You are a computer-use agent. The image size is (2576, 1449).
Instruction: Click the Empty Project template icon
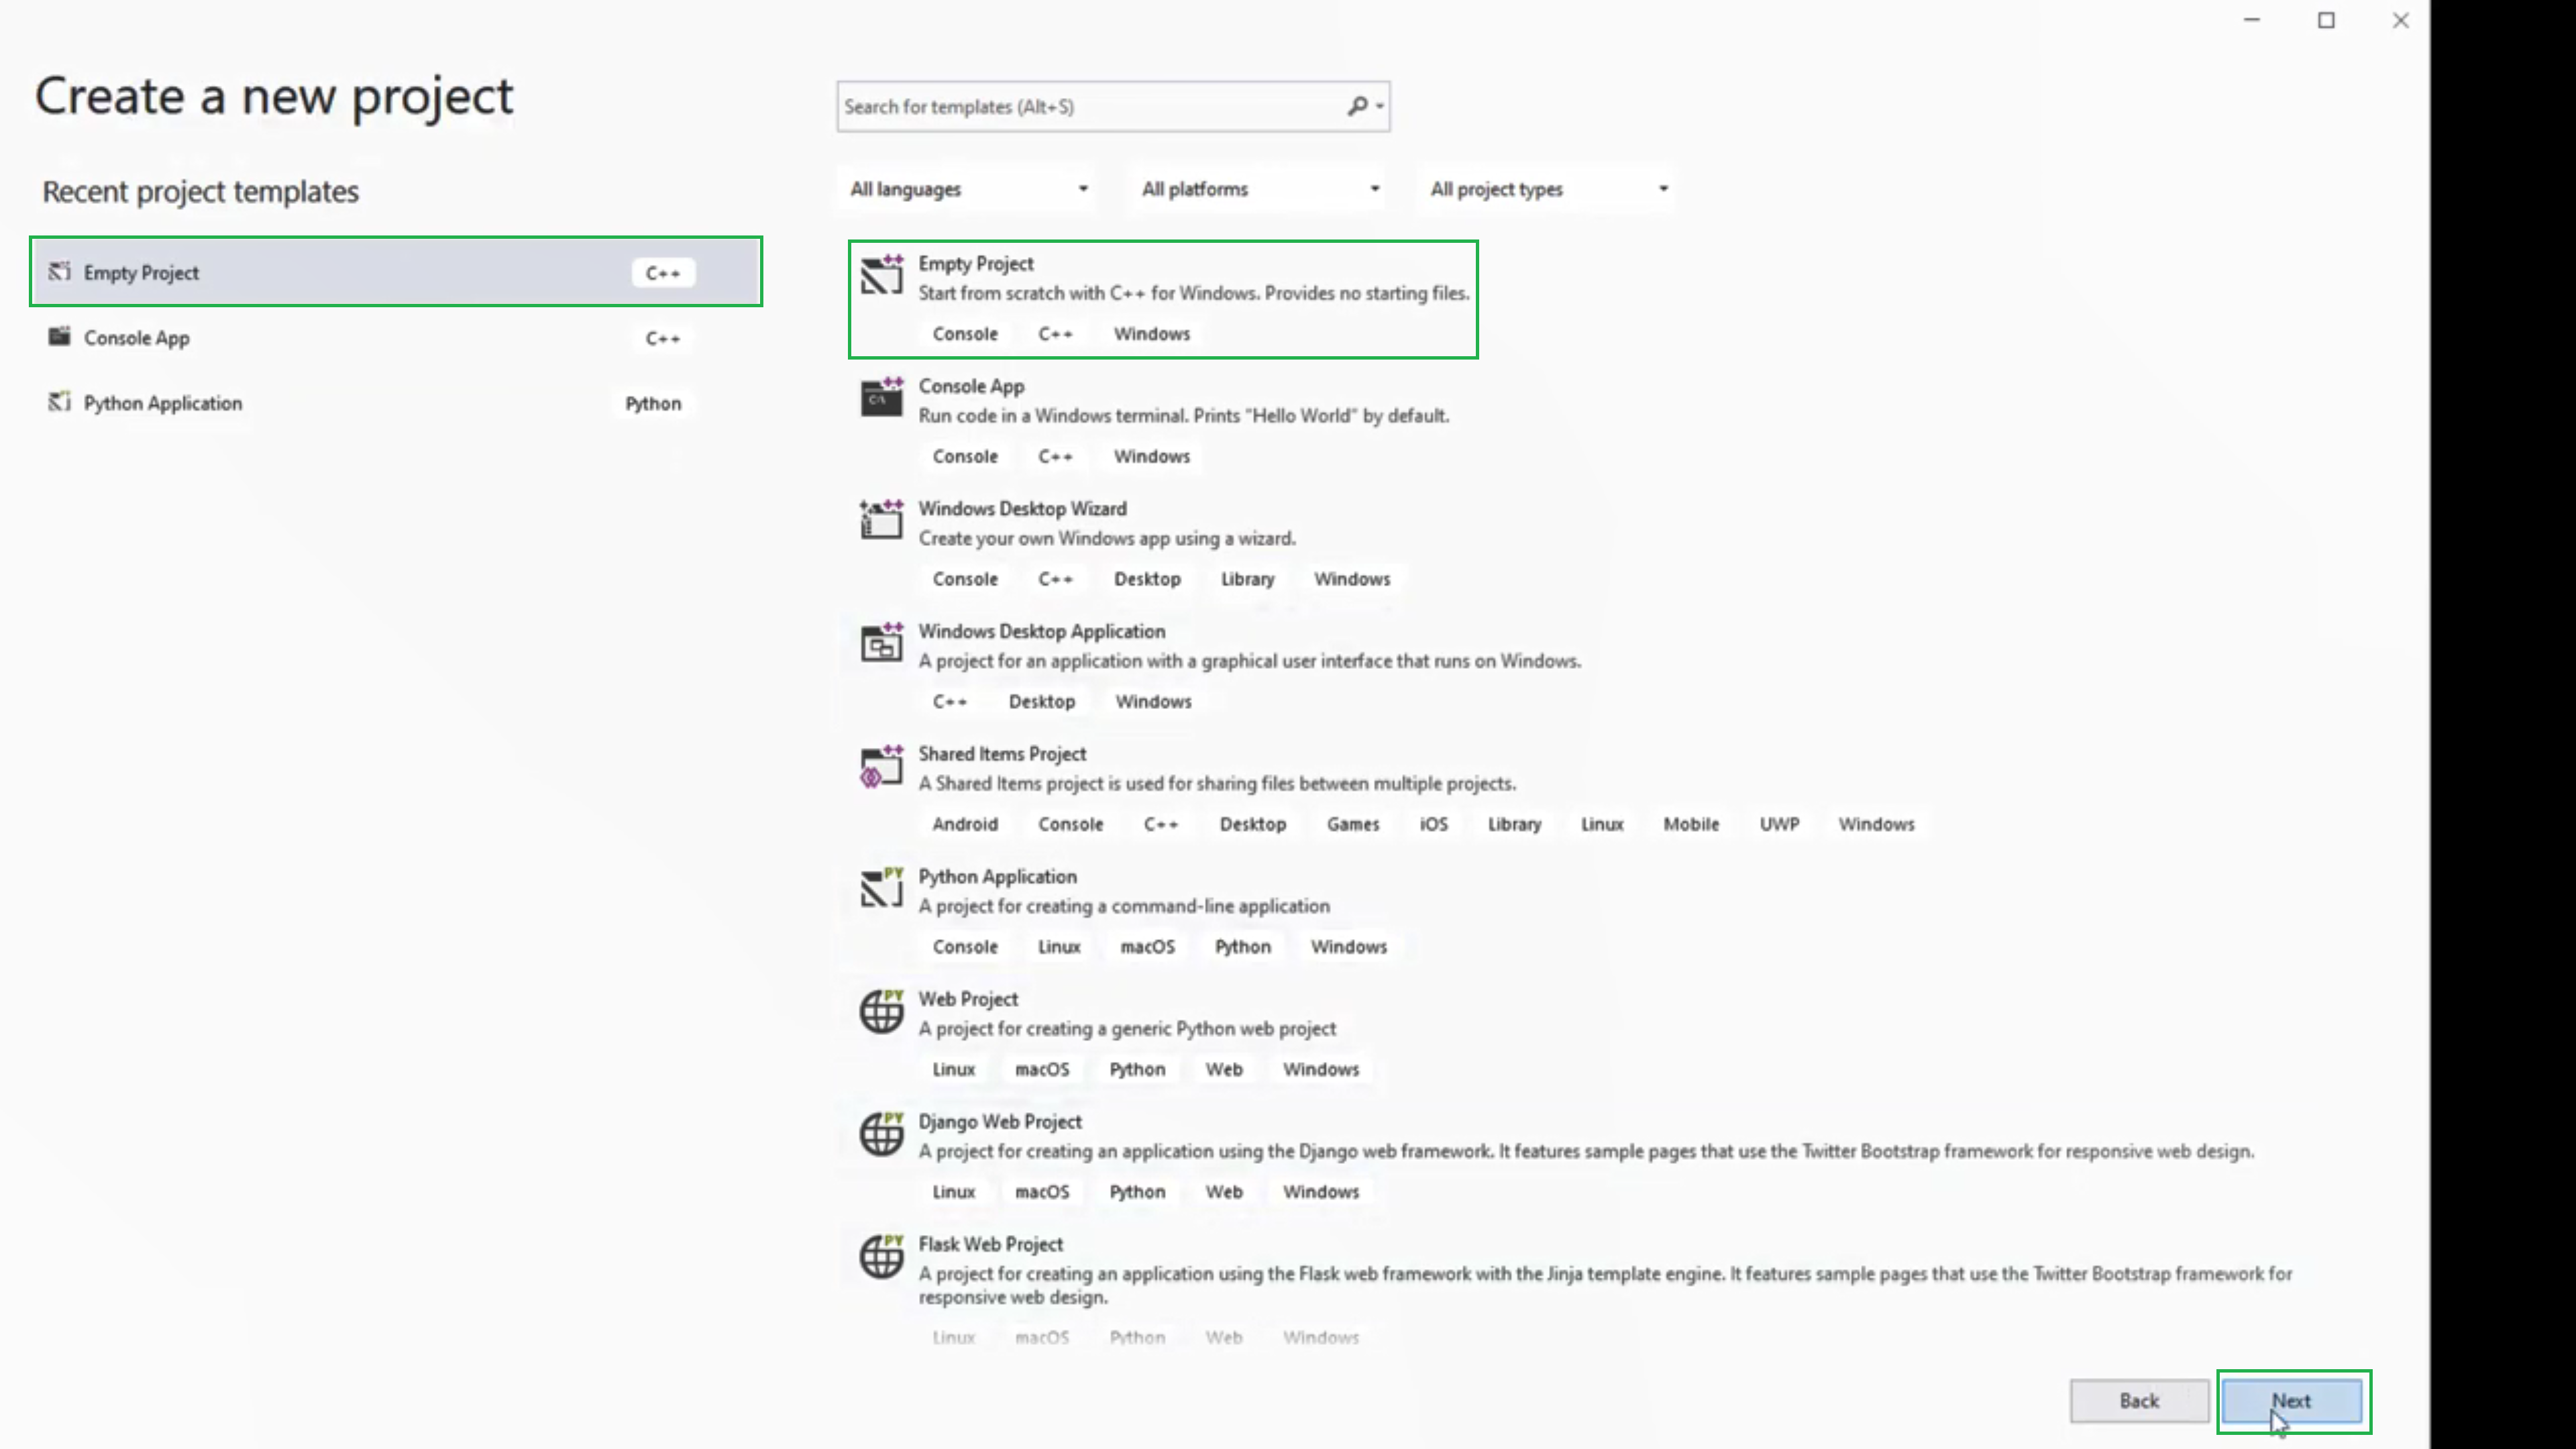tap(881, 275)
